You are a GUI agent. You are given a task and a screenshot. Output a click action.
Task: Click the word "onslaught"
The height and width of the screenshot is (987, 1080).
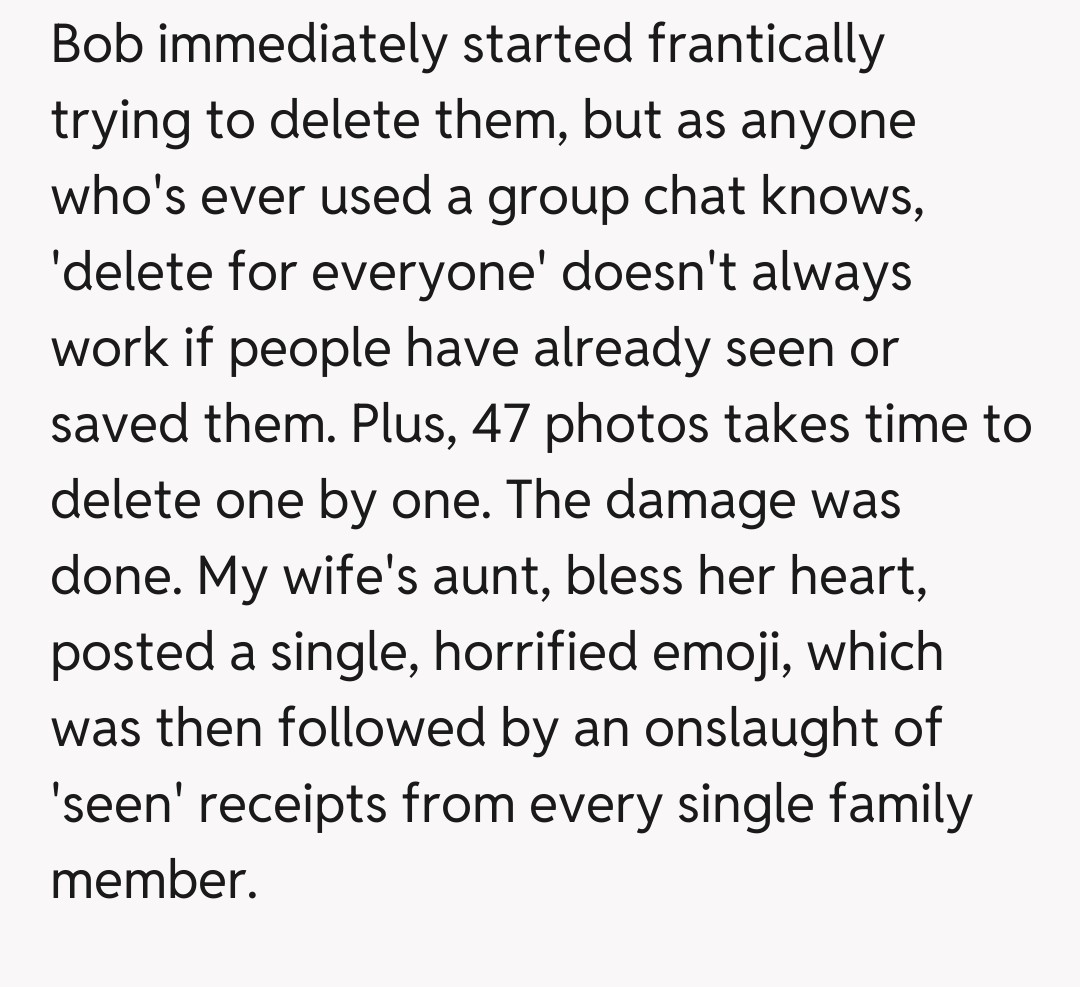757,730
